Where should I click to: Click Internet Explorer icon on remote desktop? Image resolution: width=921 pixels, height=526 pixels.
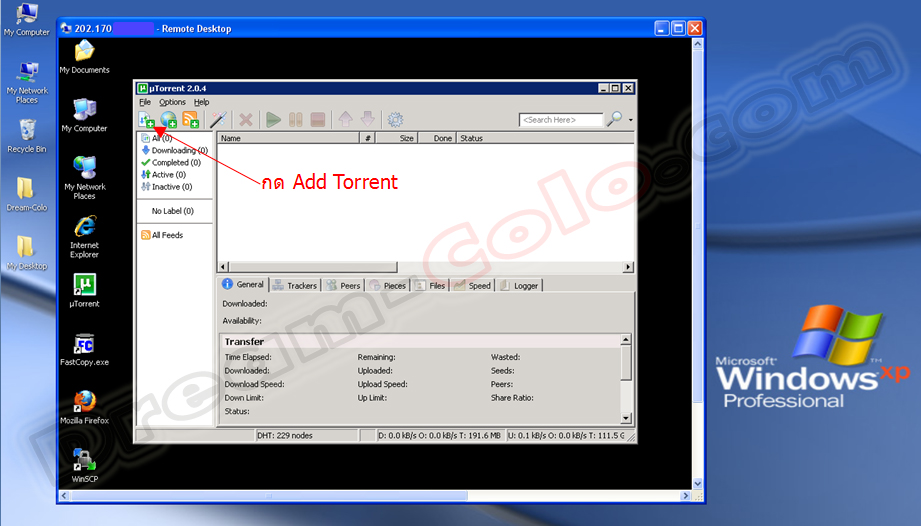coord(85,237)
